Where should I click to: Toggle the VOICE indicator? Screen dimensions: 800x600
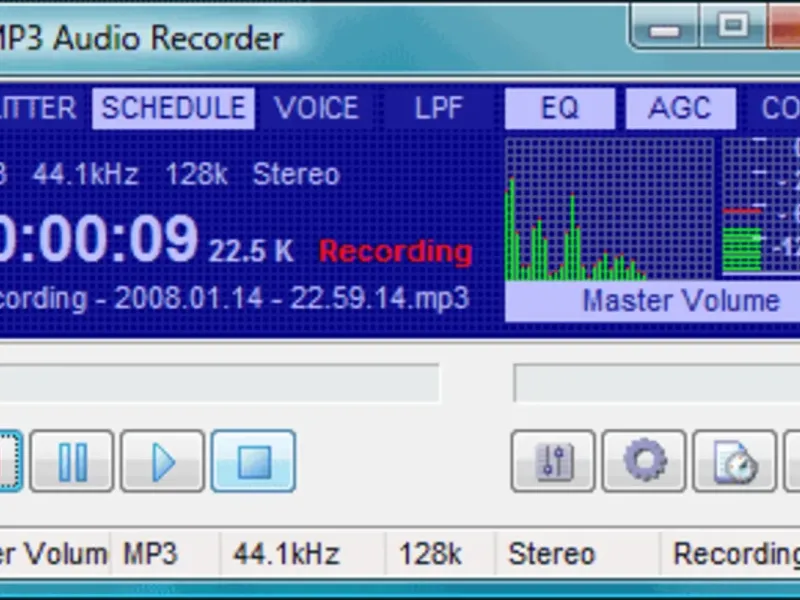pyautogui.click(x=316, y=108)
